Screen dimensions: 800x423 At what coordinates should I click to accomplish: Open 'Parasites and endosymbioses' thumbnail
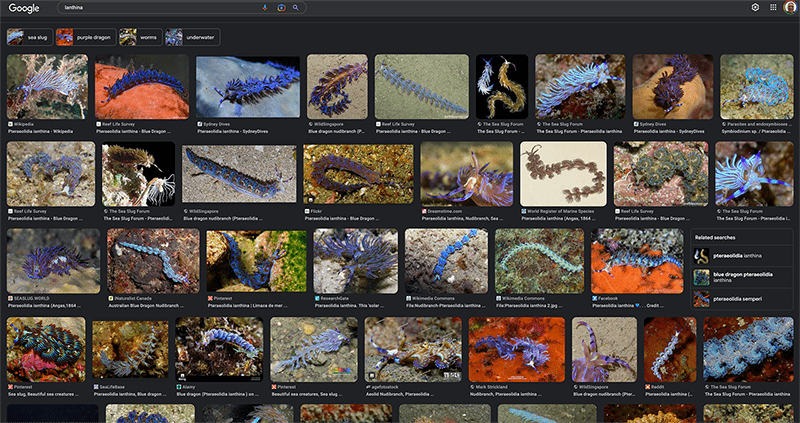757,87
